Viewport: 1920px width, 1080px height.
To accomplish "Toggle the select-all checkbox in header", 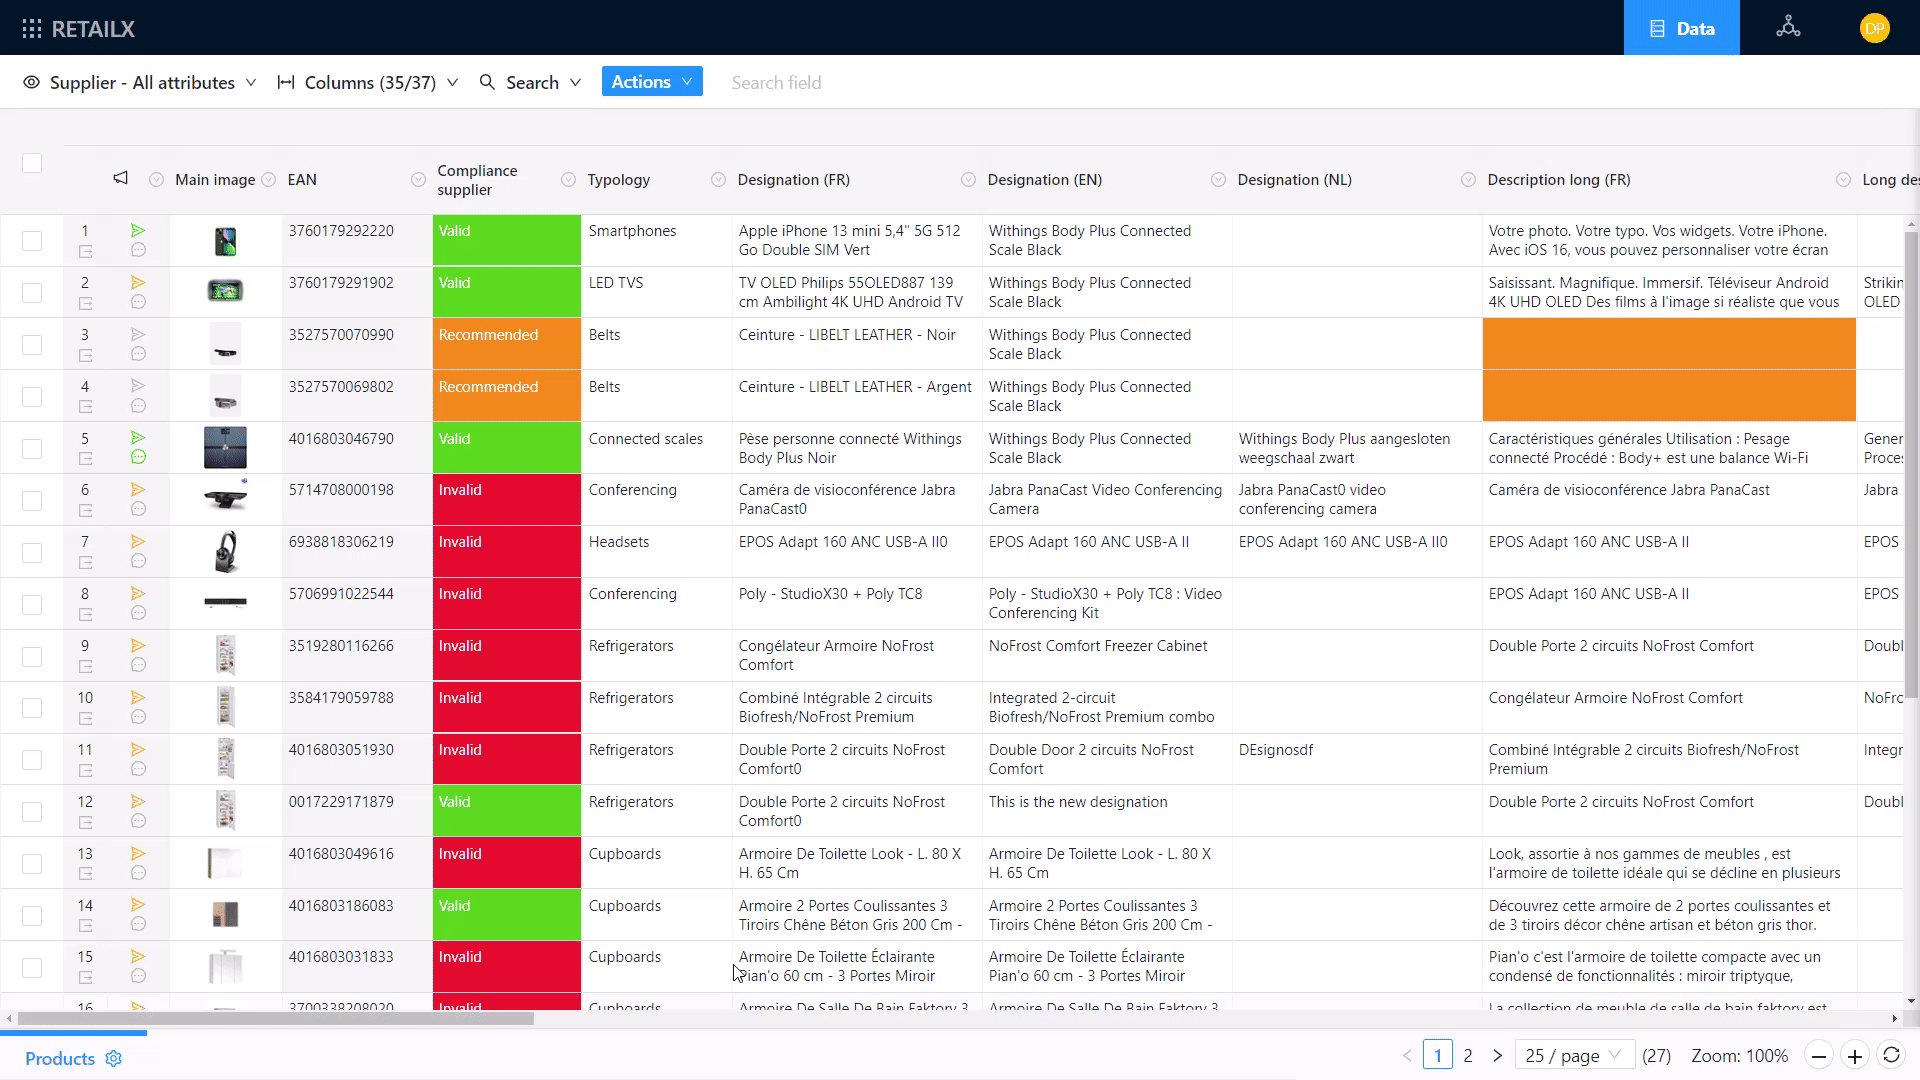I will point(32,163).
